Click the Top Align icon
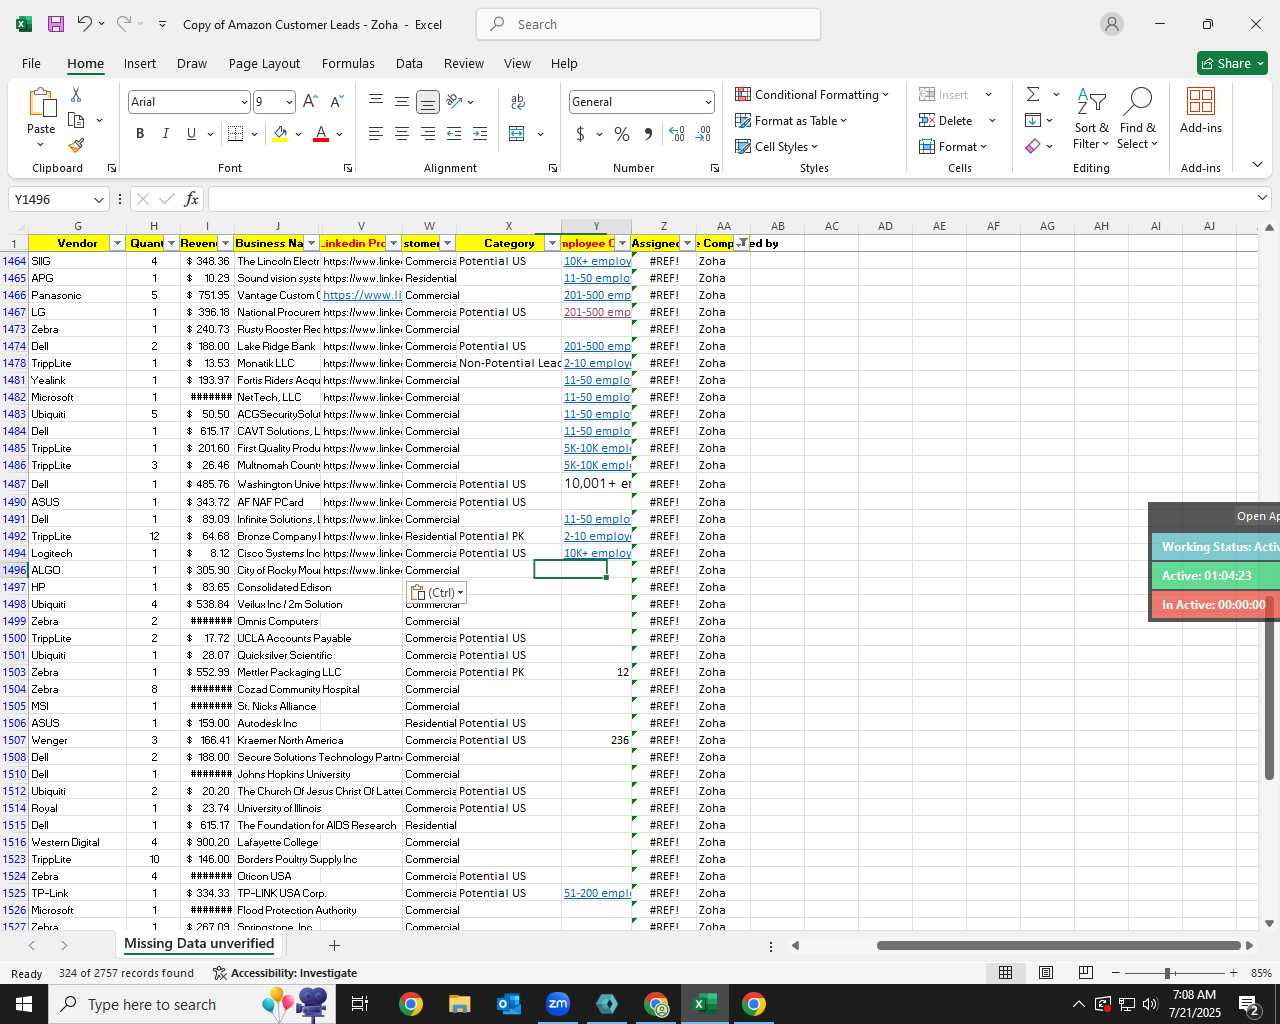Viewport: 1280px width, 1024px height. point(375,101)
